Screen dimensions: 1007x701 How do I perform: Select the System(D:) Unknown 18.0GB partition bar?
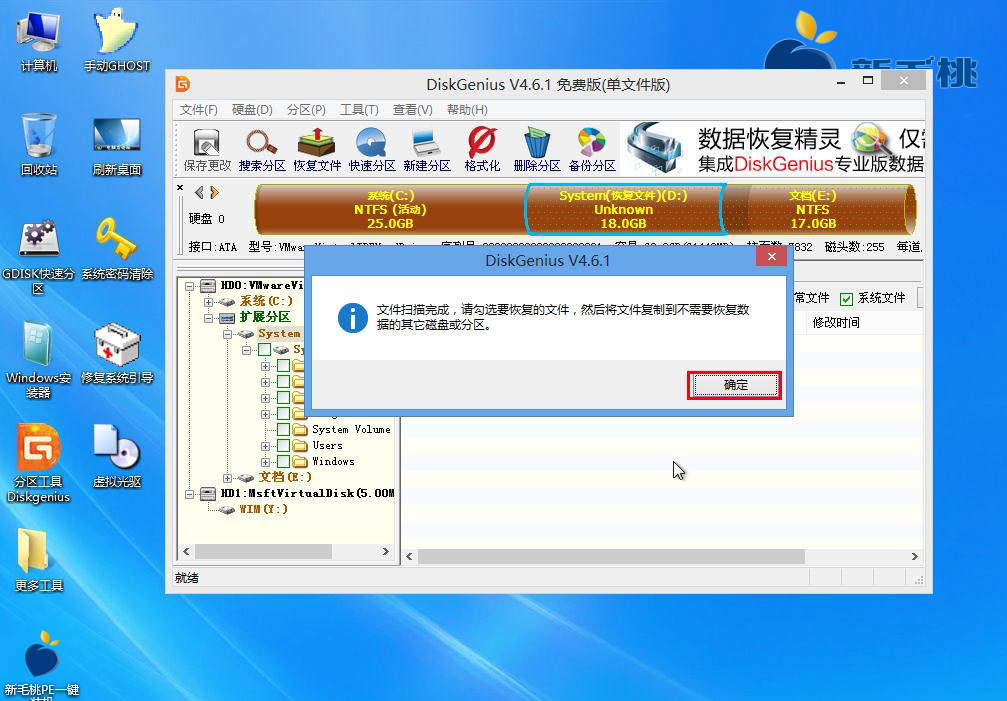coord(623,209)
